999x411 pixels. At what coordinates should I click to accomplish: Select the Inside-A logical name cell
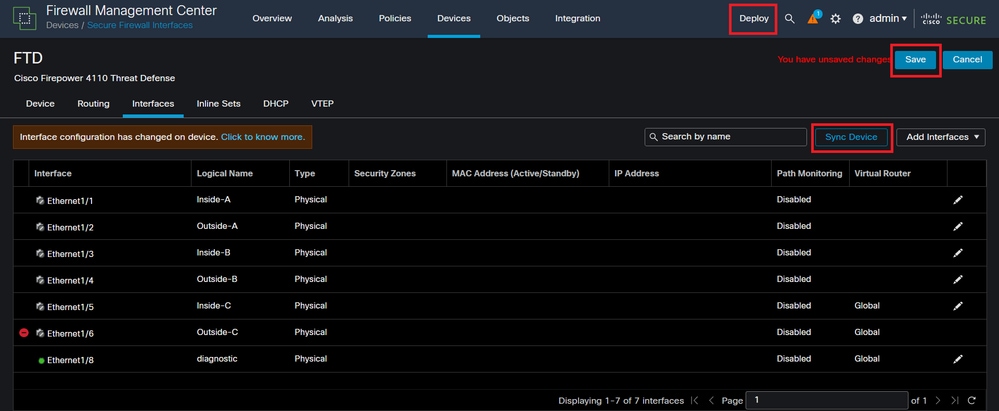[213, 199]
